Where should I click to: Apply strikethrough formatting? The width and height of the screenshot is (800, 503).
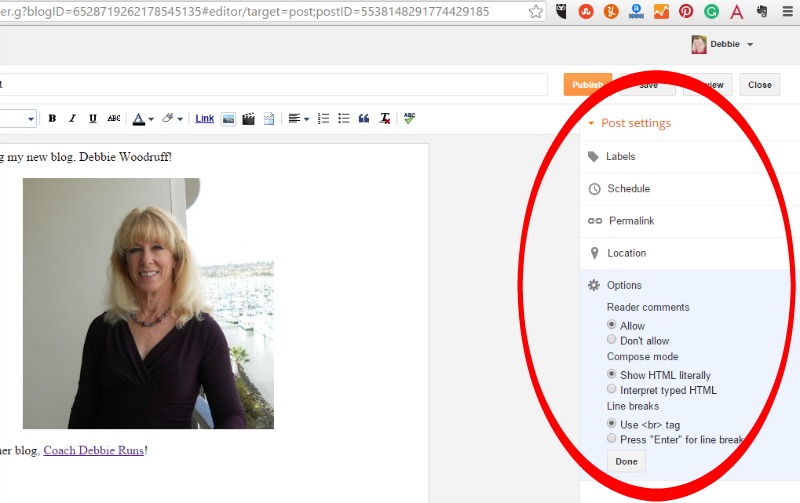(114, 118)
